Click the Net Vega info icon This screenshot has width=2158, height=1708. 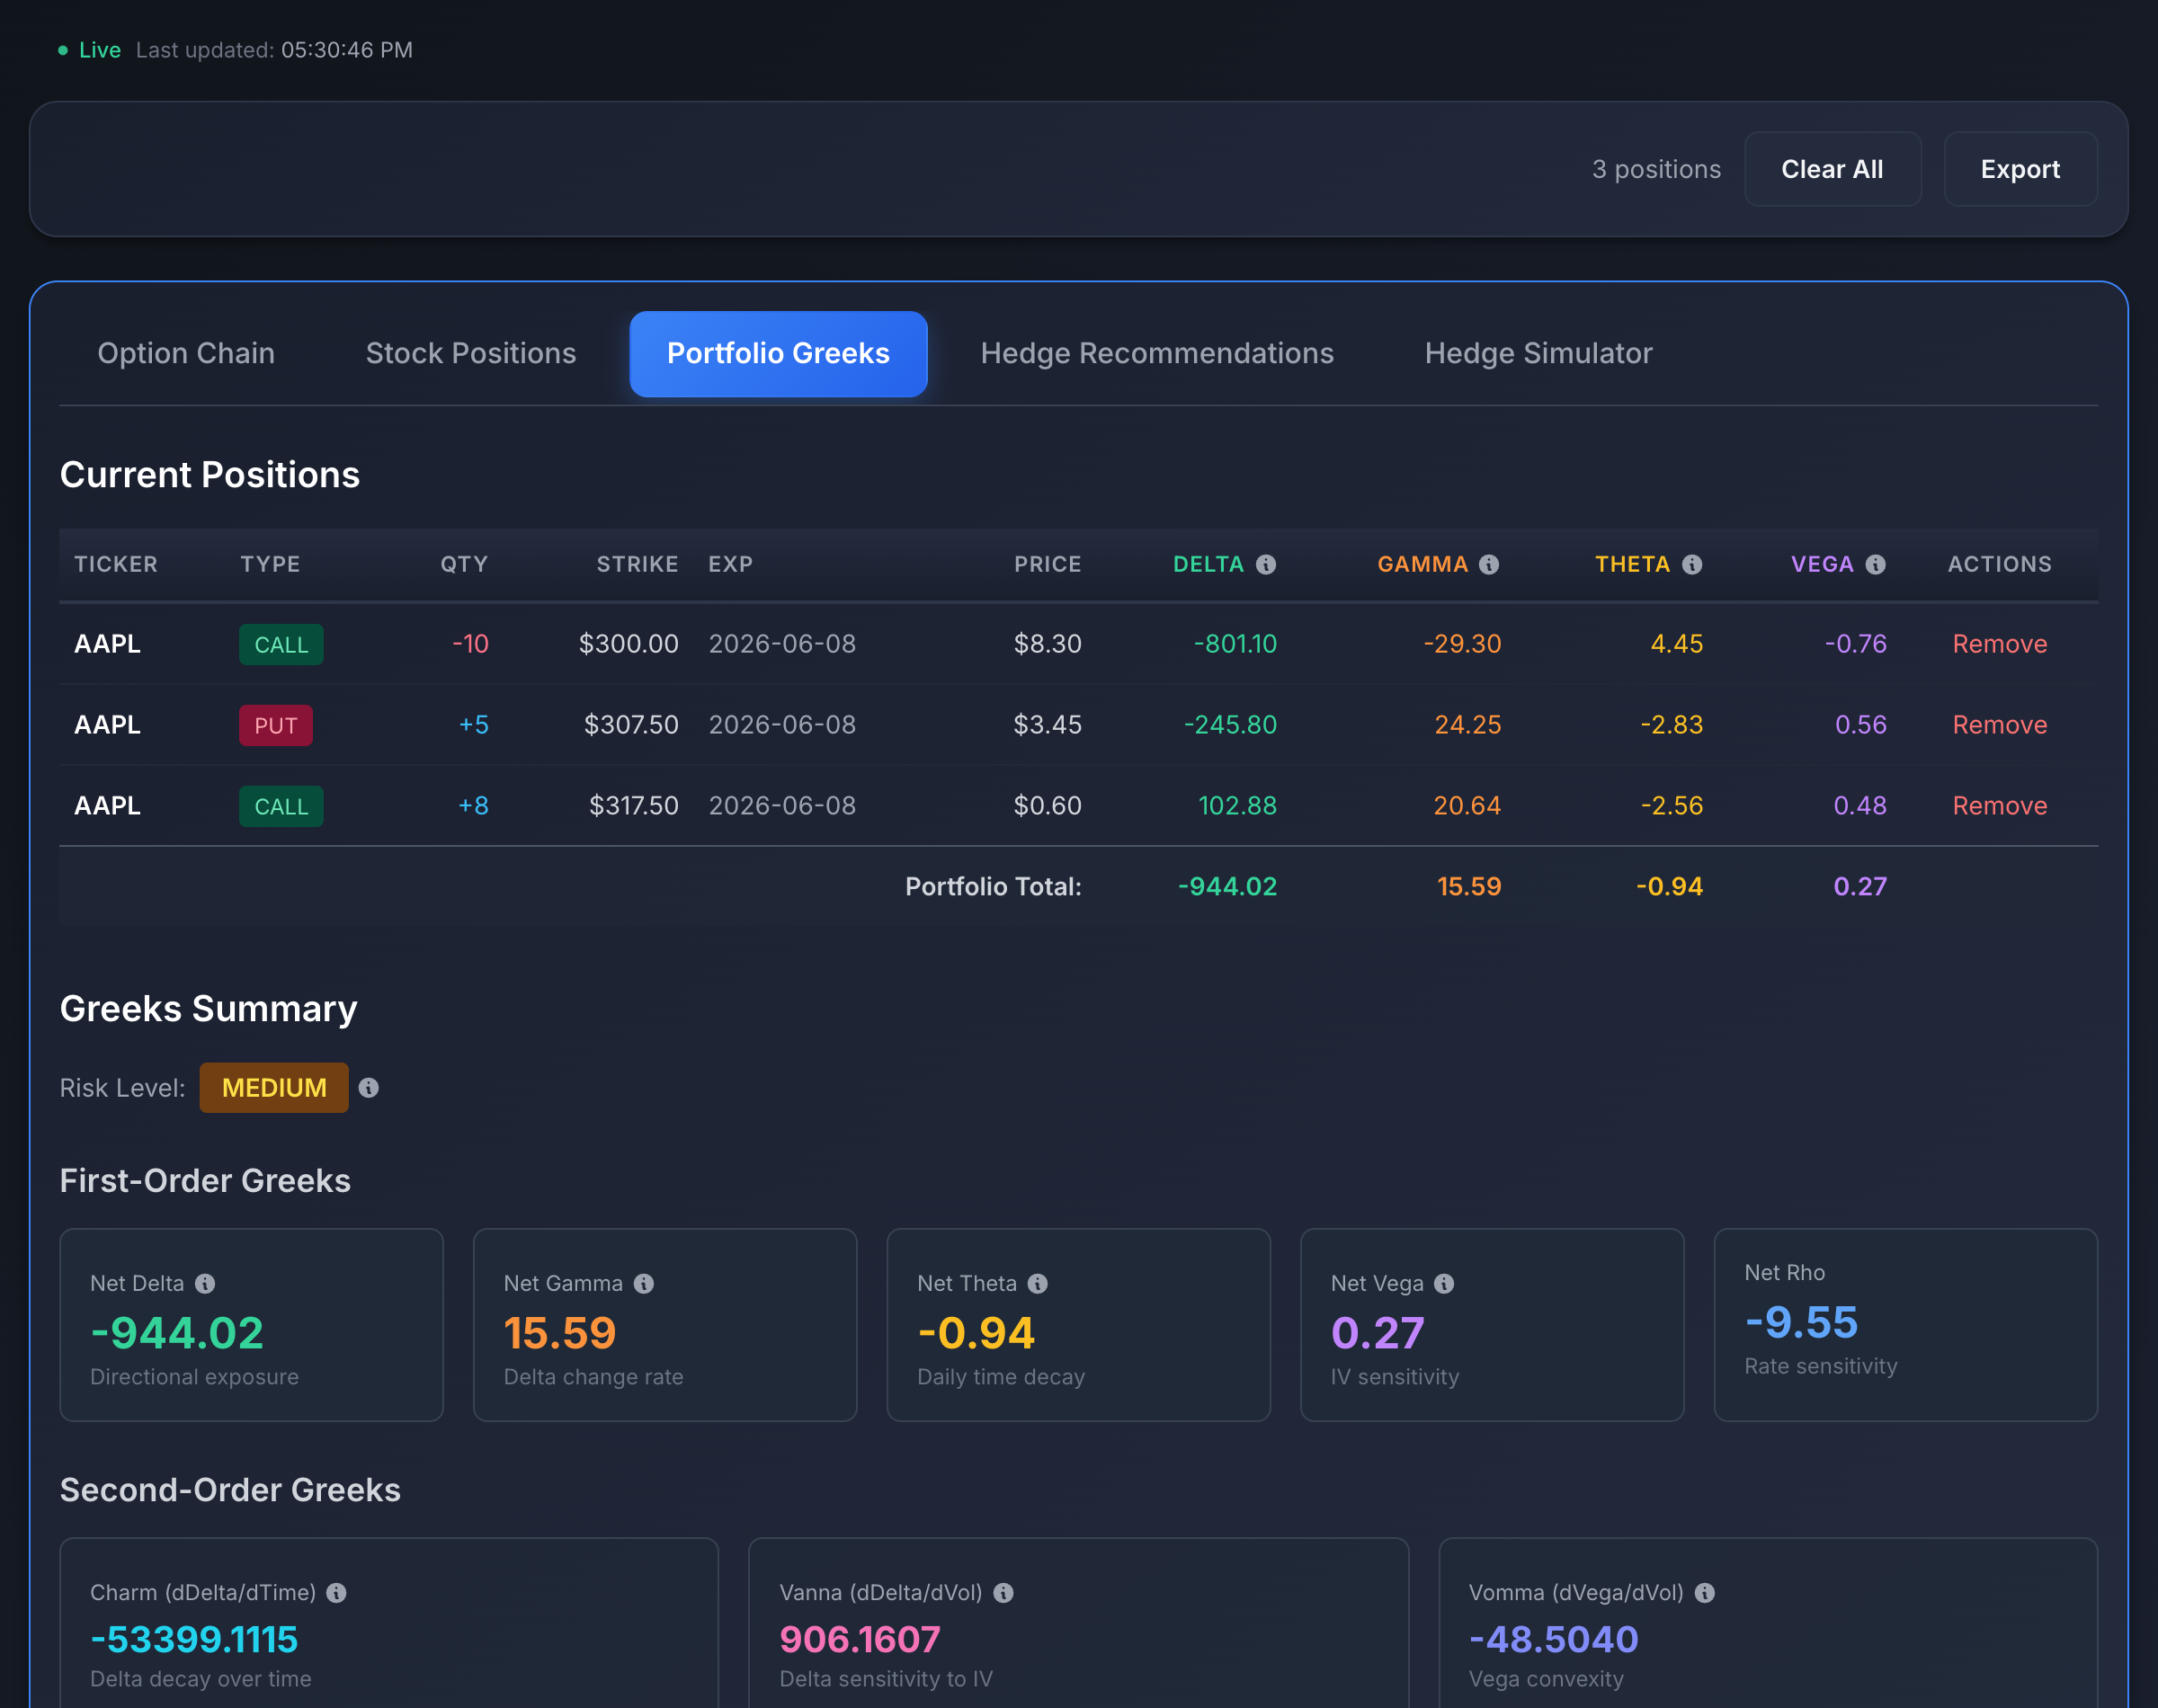1444,1283
